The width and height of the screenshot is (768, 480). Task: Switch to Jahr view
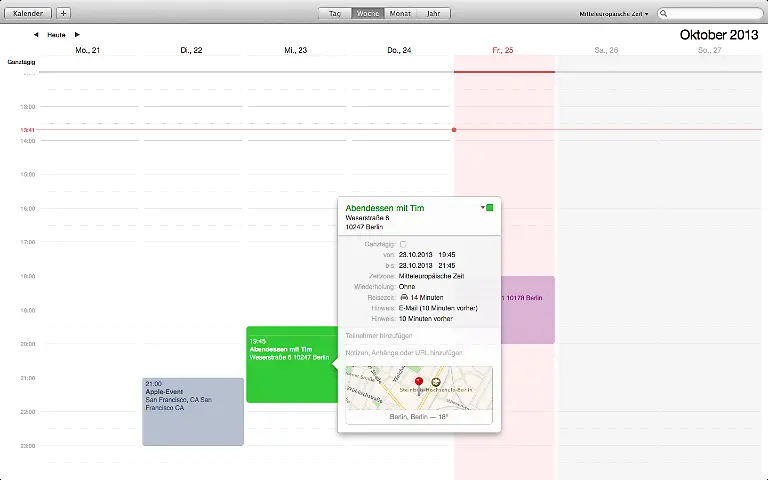tap(433, 13)
